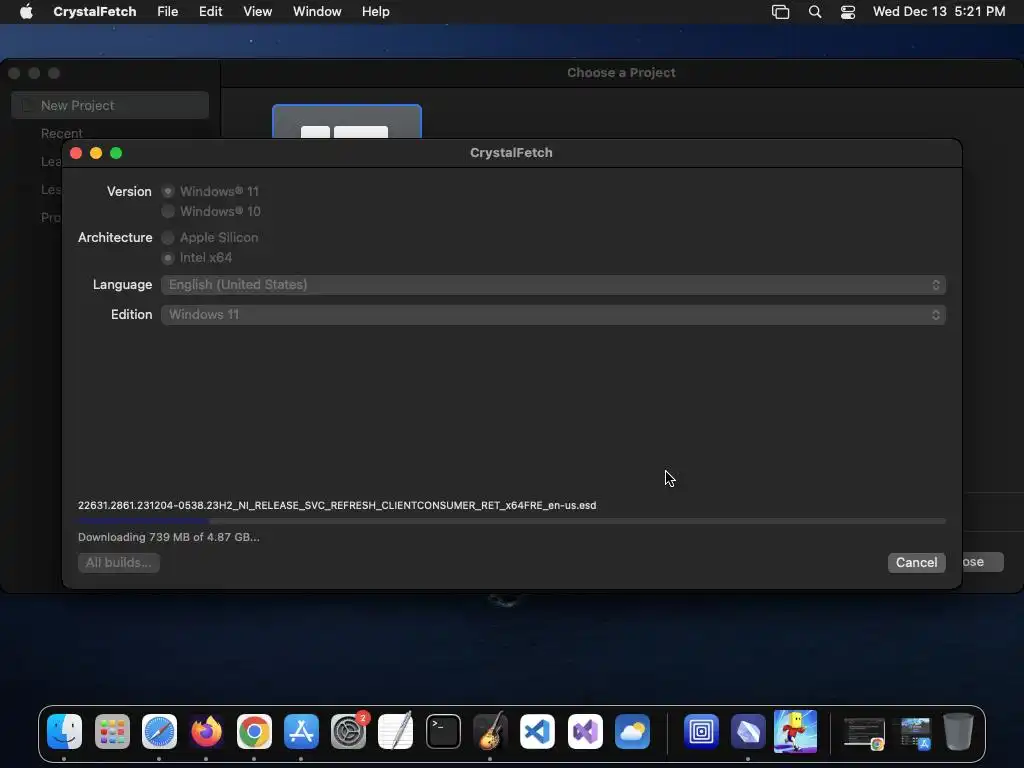The image size is (1024, 768).
Task: Select Recent in the background window sidebar
Action: [61, 133]
